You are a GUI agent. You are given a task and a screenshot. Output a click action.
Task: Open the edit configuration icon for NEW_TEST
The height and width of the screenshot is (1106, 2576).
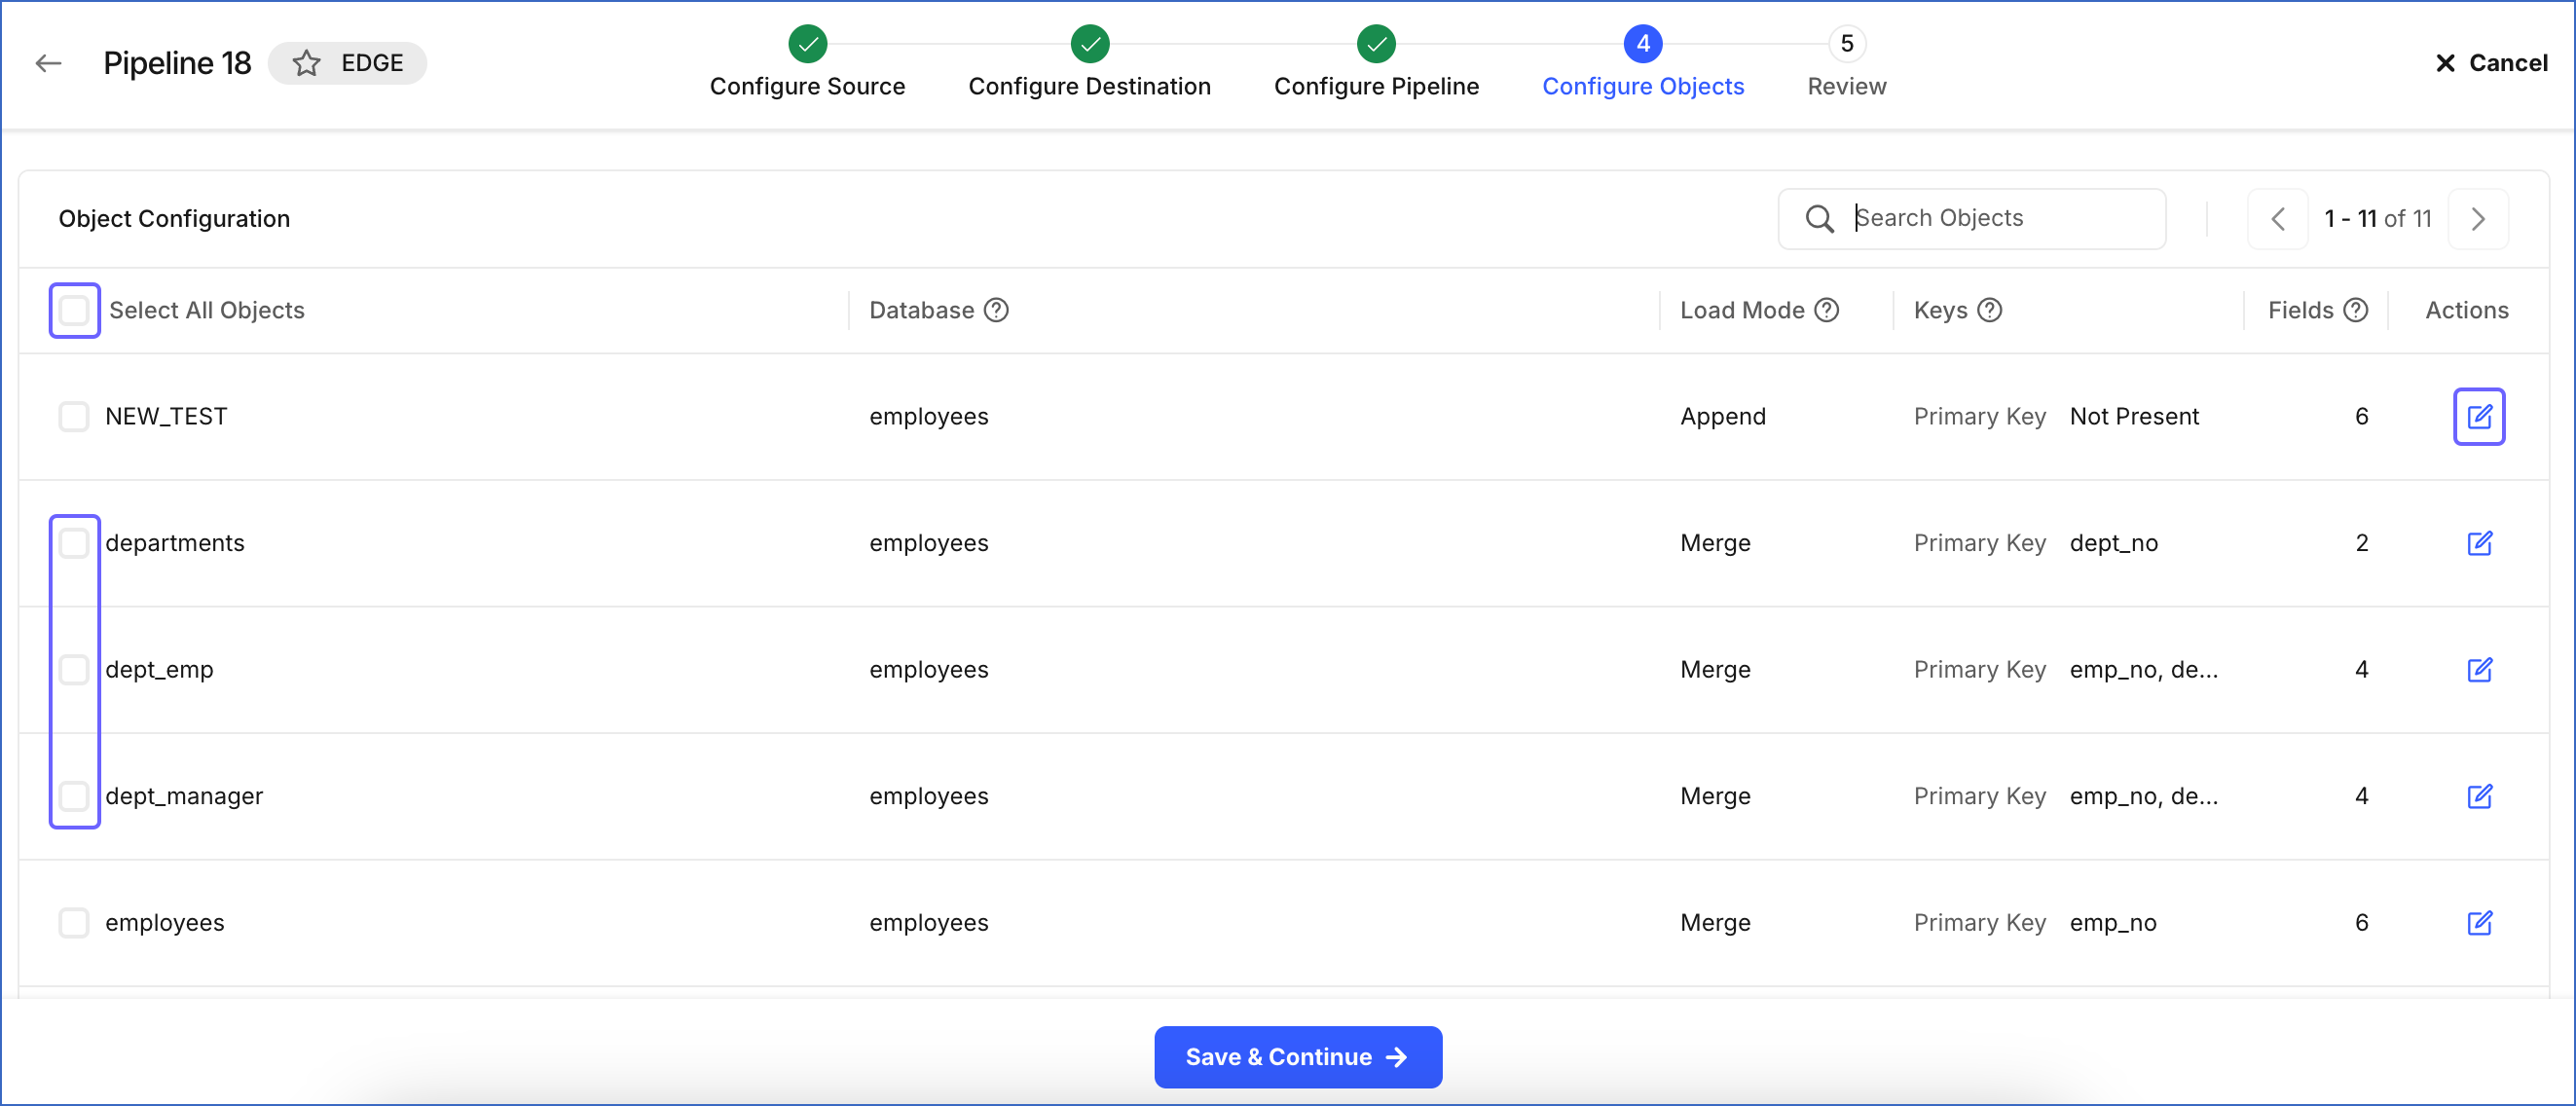pyautogui.click(x=2479, y=416)
